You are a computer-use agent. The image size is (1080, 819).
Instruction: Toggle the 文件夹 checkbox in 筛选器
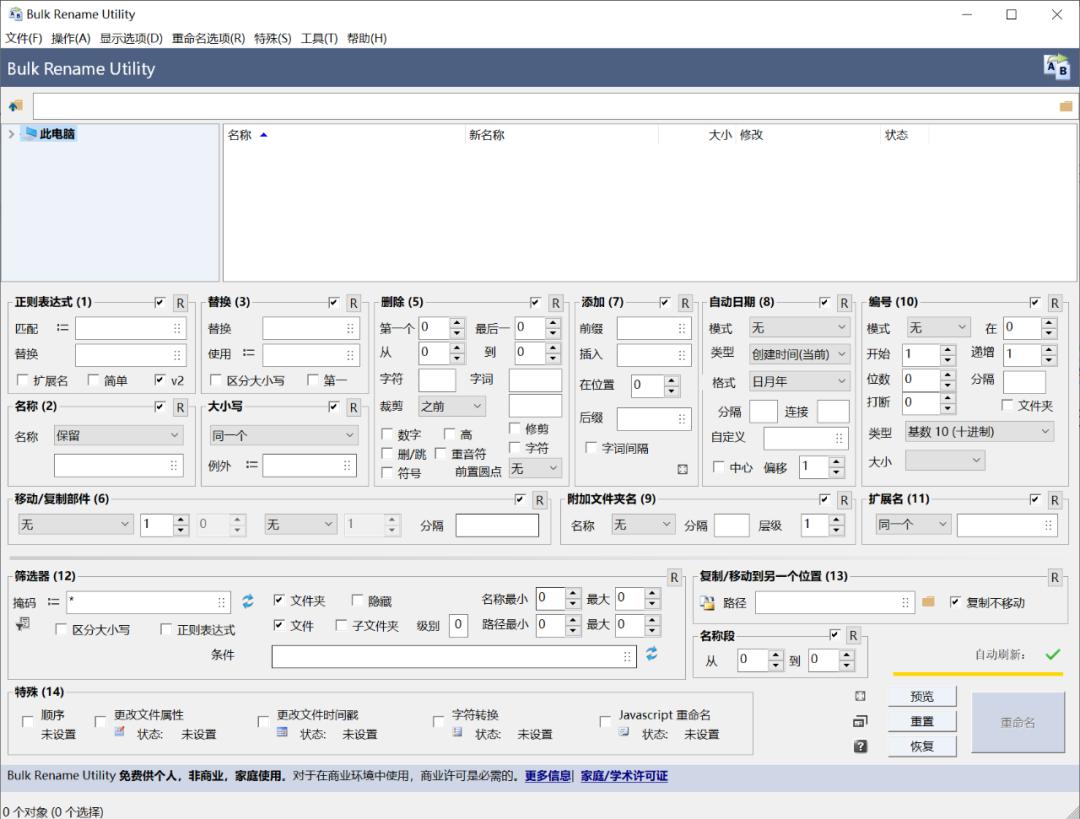(282, 600)
